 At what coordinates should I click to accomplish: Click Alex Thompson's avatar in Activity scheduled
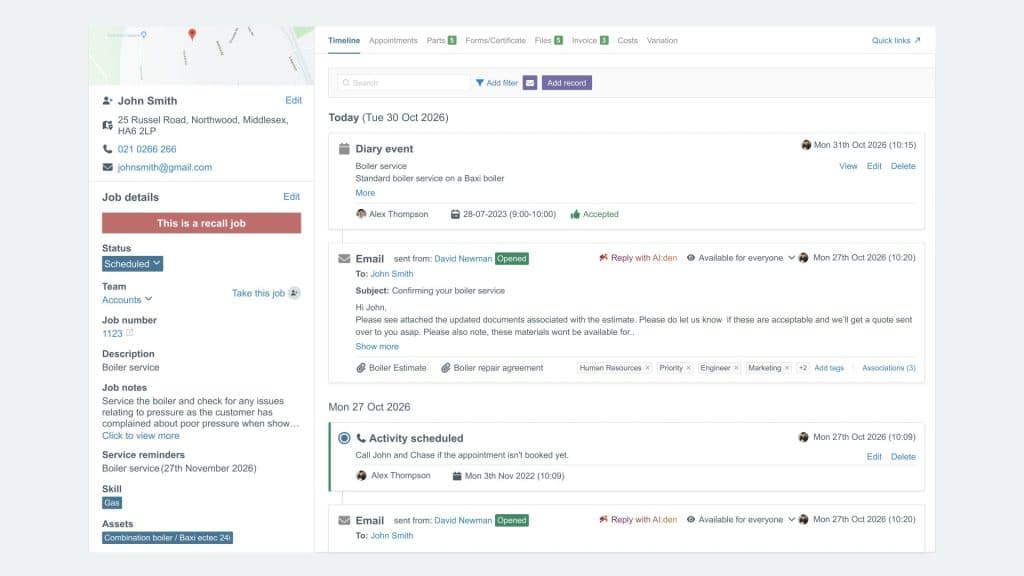coord(361,475)
